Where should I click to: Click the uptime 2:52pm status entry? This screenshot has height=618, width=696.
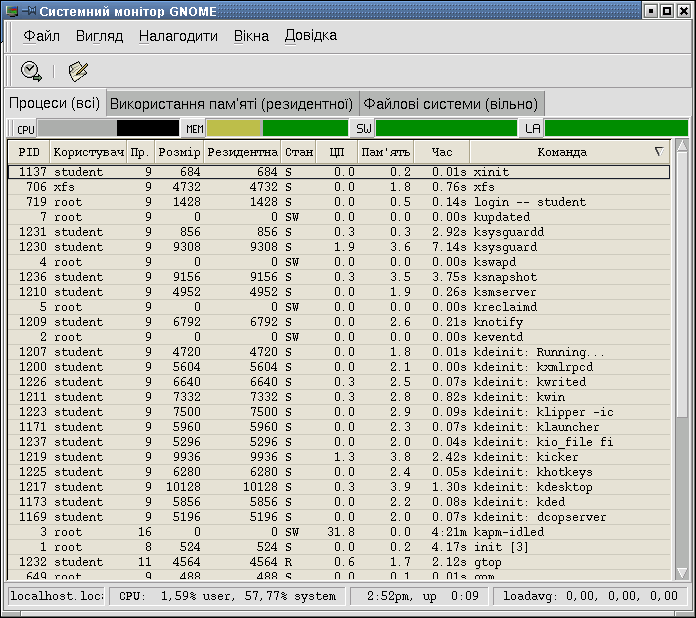419,596
